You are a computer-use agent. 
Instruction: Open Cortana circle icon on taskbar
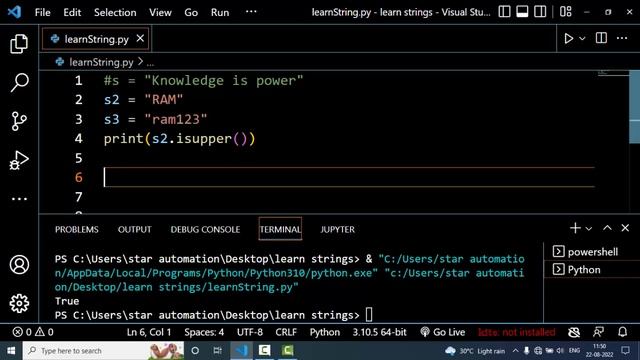(x=195, y=351)
